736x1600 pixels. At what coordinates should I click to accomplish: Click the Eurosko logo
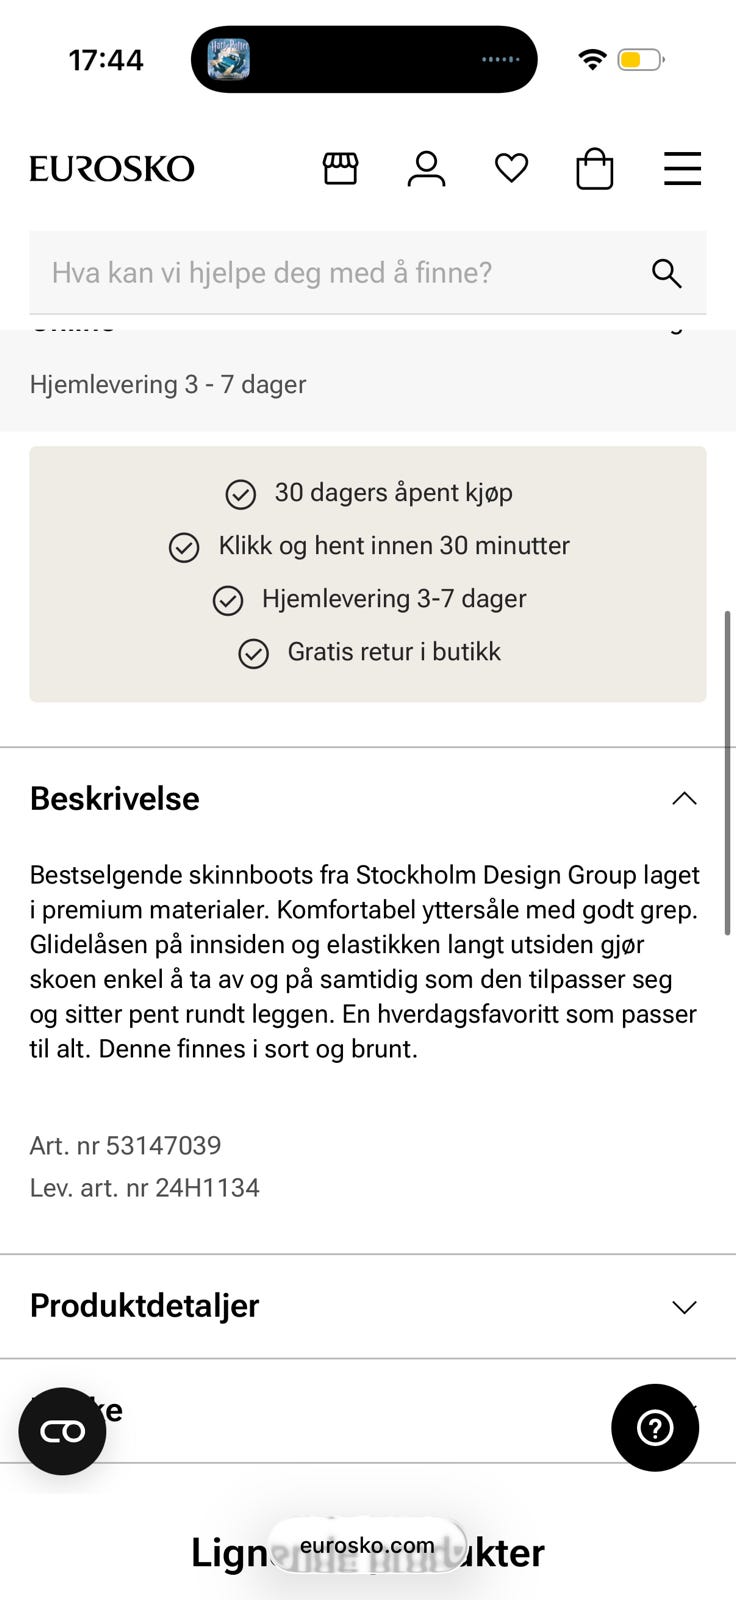112,169
